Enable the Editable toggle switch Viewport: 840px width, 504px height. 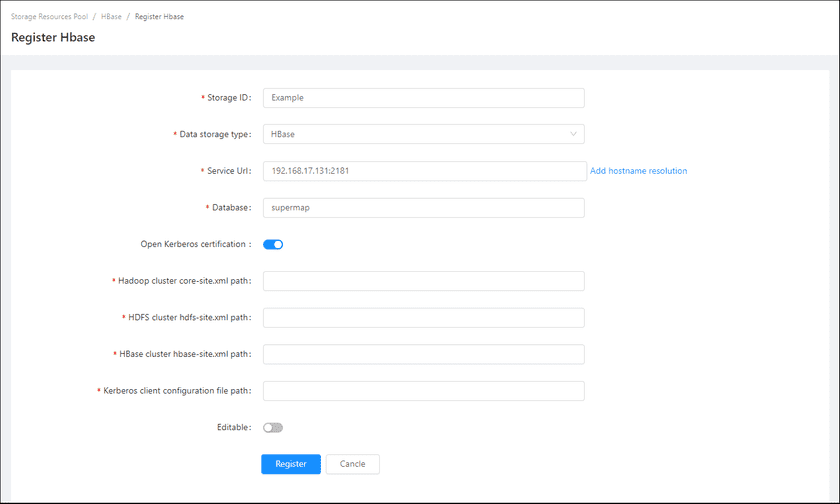(x=273, y=427)
